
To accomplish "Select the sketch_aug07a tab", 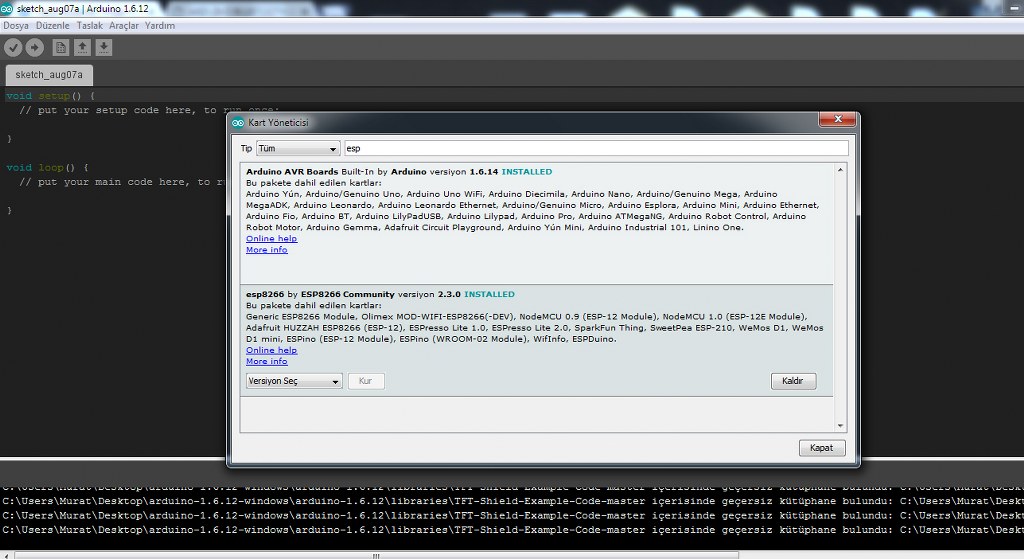I will pos(49,74).
